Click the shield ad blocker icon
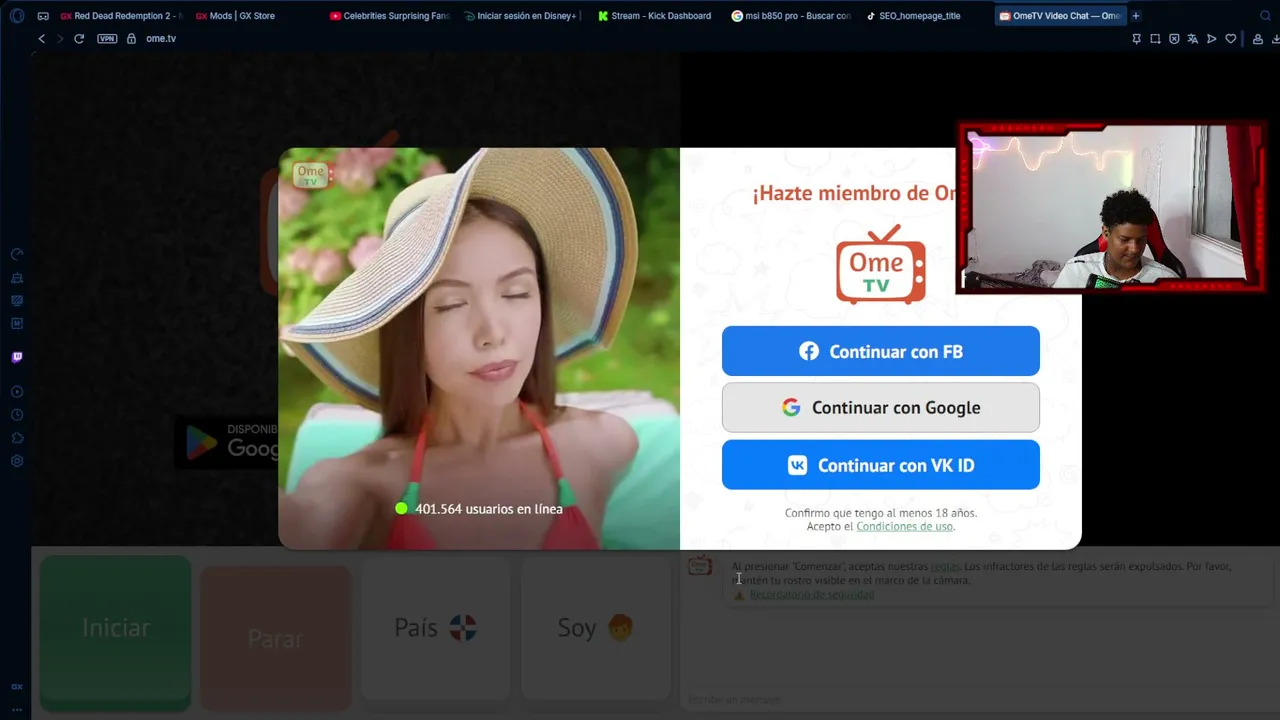The width and height of the screenshot is (1280, 720). point(1174,39)
